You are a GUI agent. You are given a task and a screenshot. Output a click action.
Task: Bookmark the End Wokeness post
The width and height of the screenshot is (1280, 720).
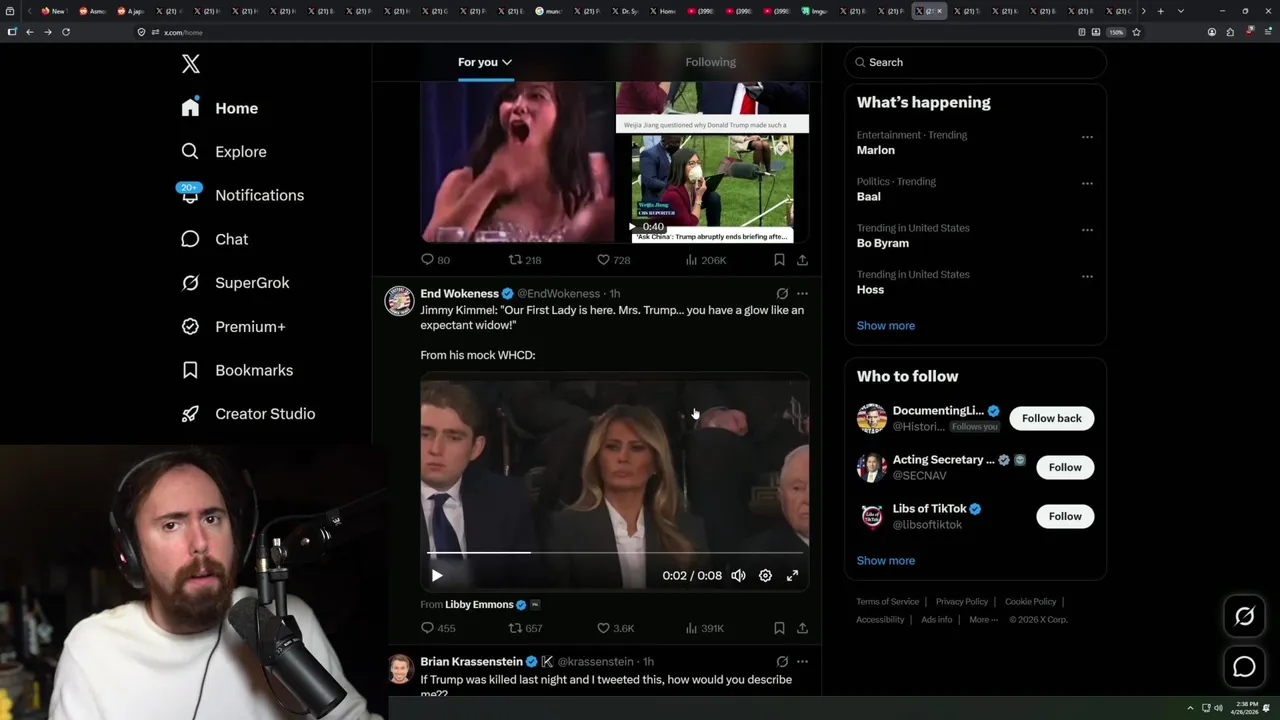pyautogui.click(x=779, y=628)
